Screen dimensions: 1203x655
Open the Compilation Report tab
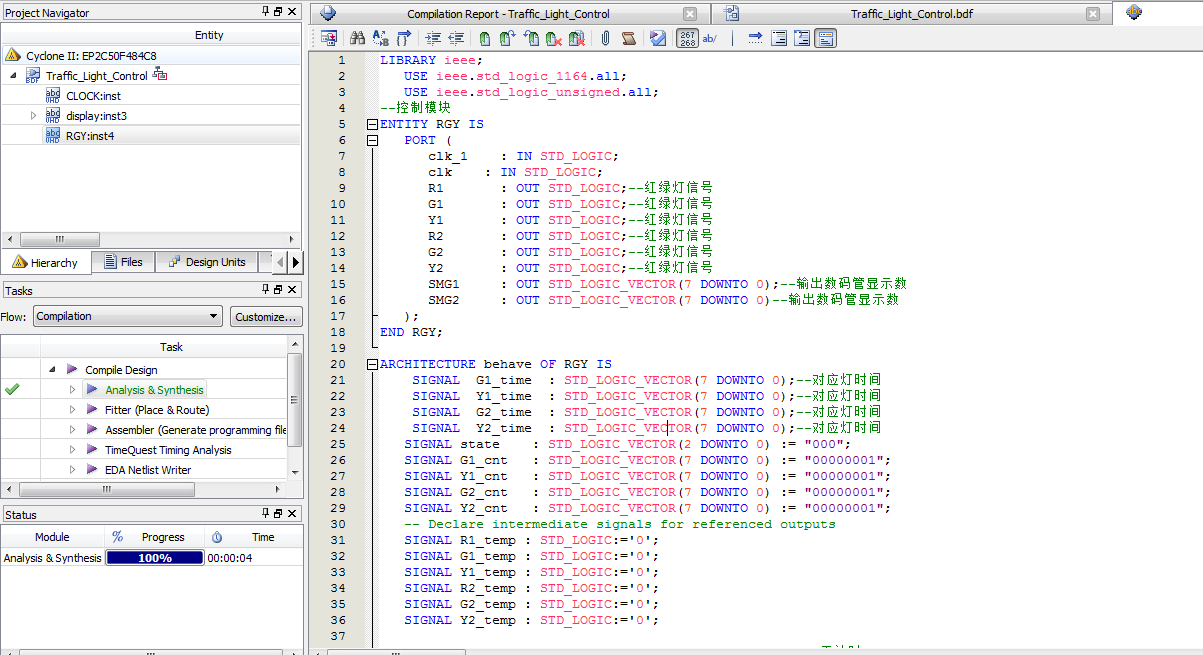[x=508, y=14]
